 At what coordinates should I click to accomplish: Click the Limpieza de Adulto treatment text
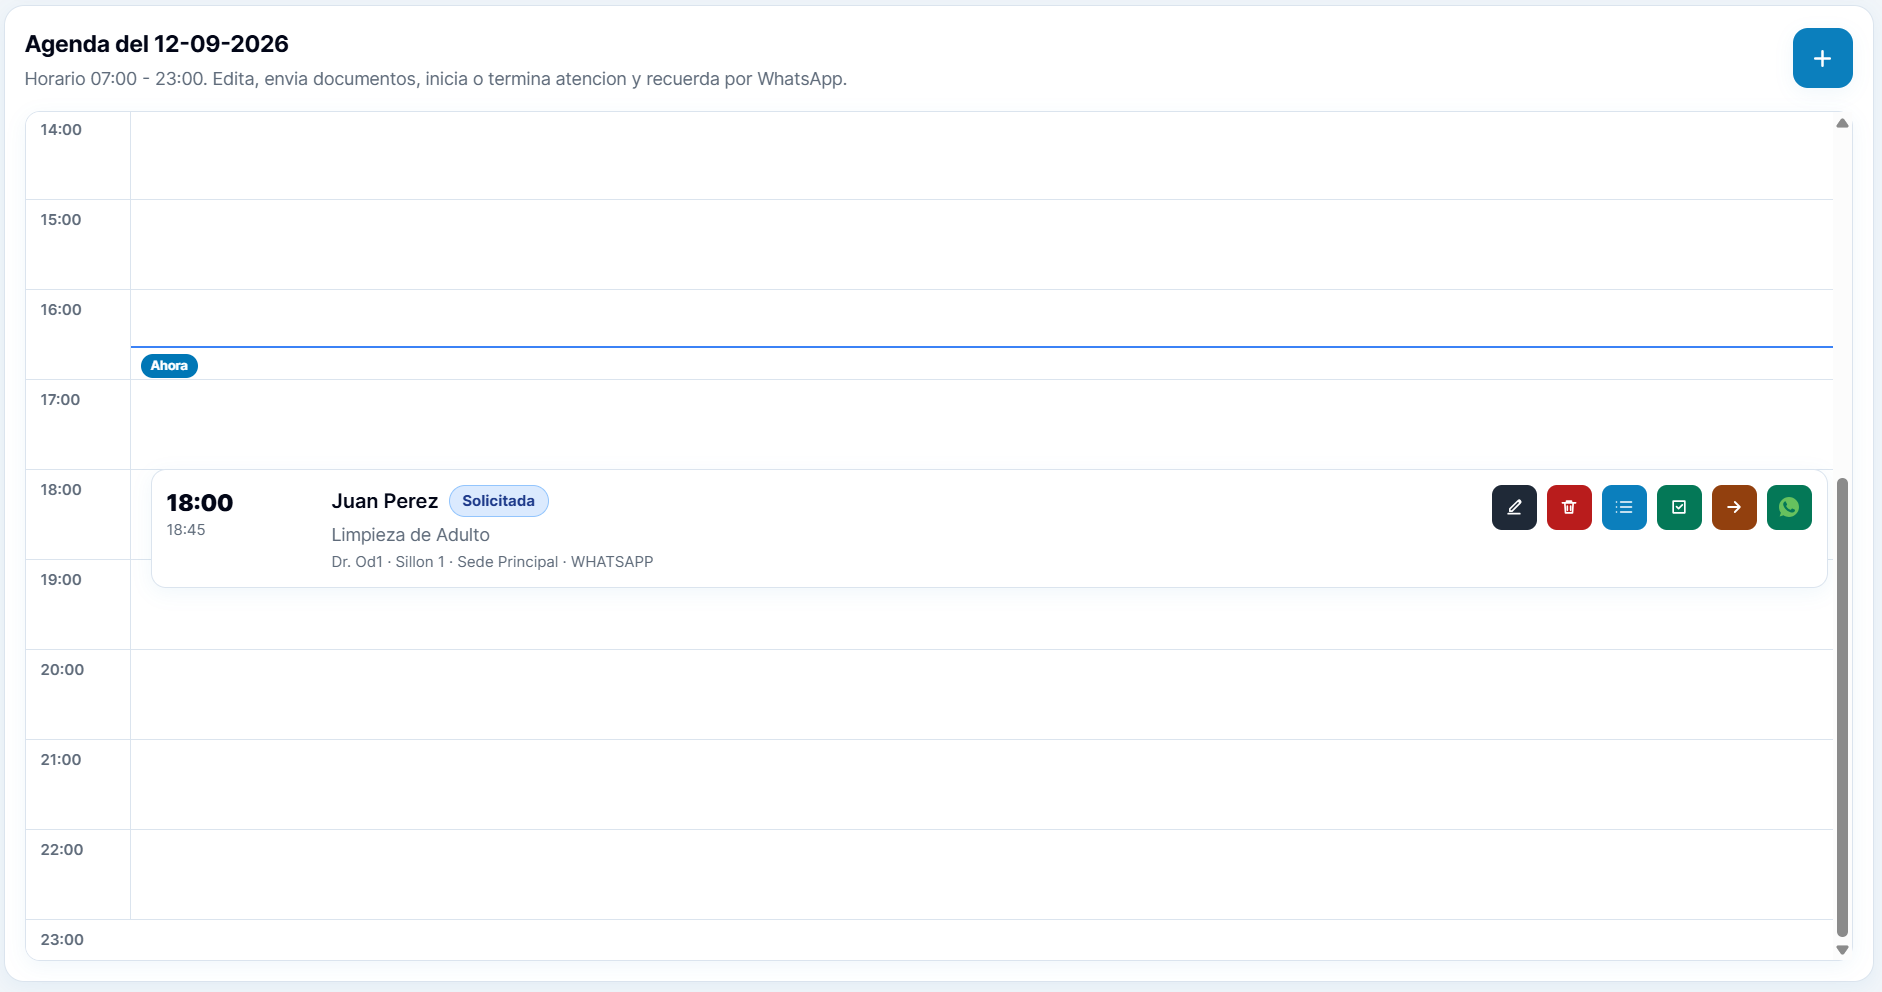(x=410, y=535)
